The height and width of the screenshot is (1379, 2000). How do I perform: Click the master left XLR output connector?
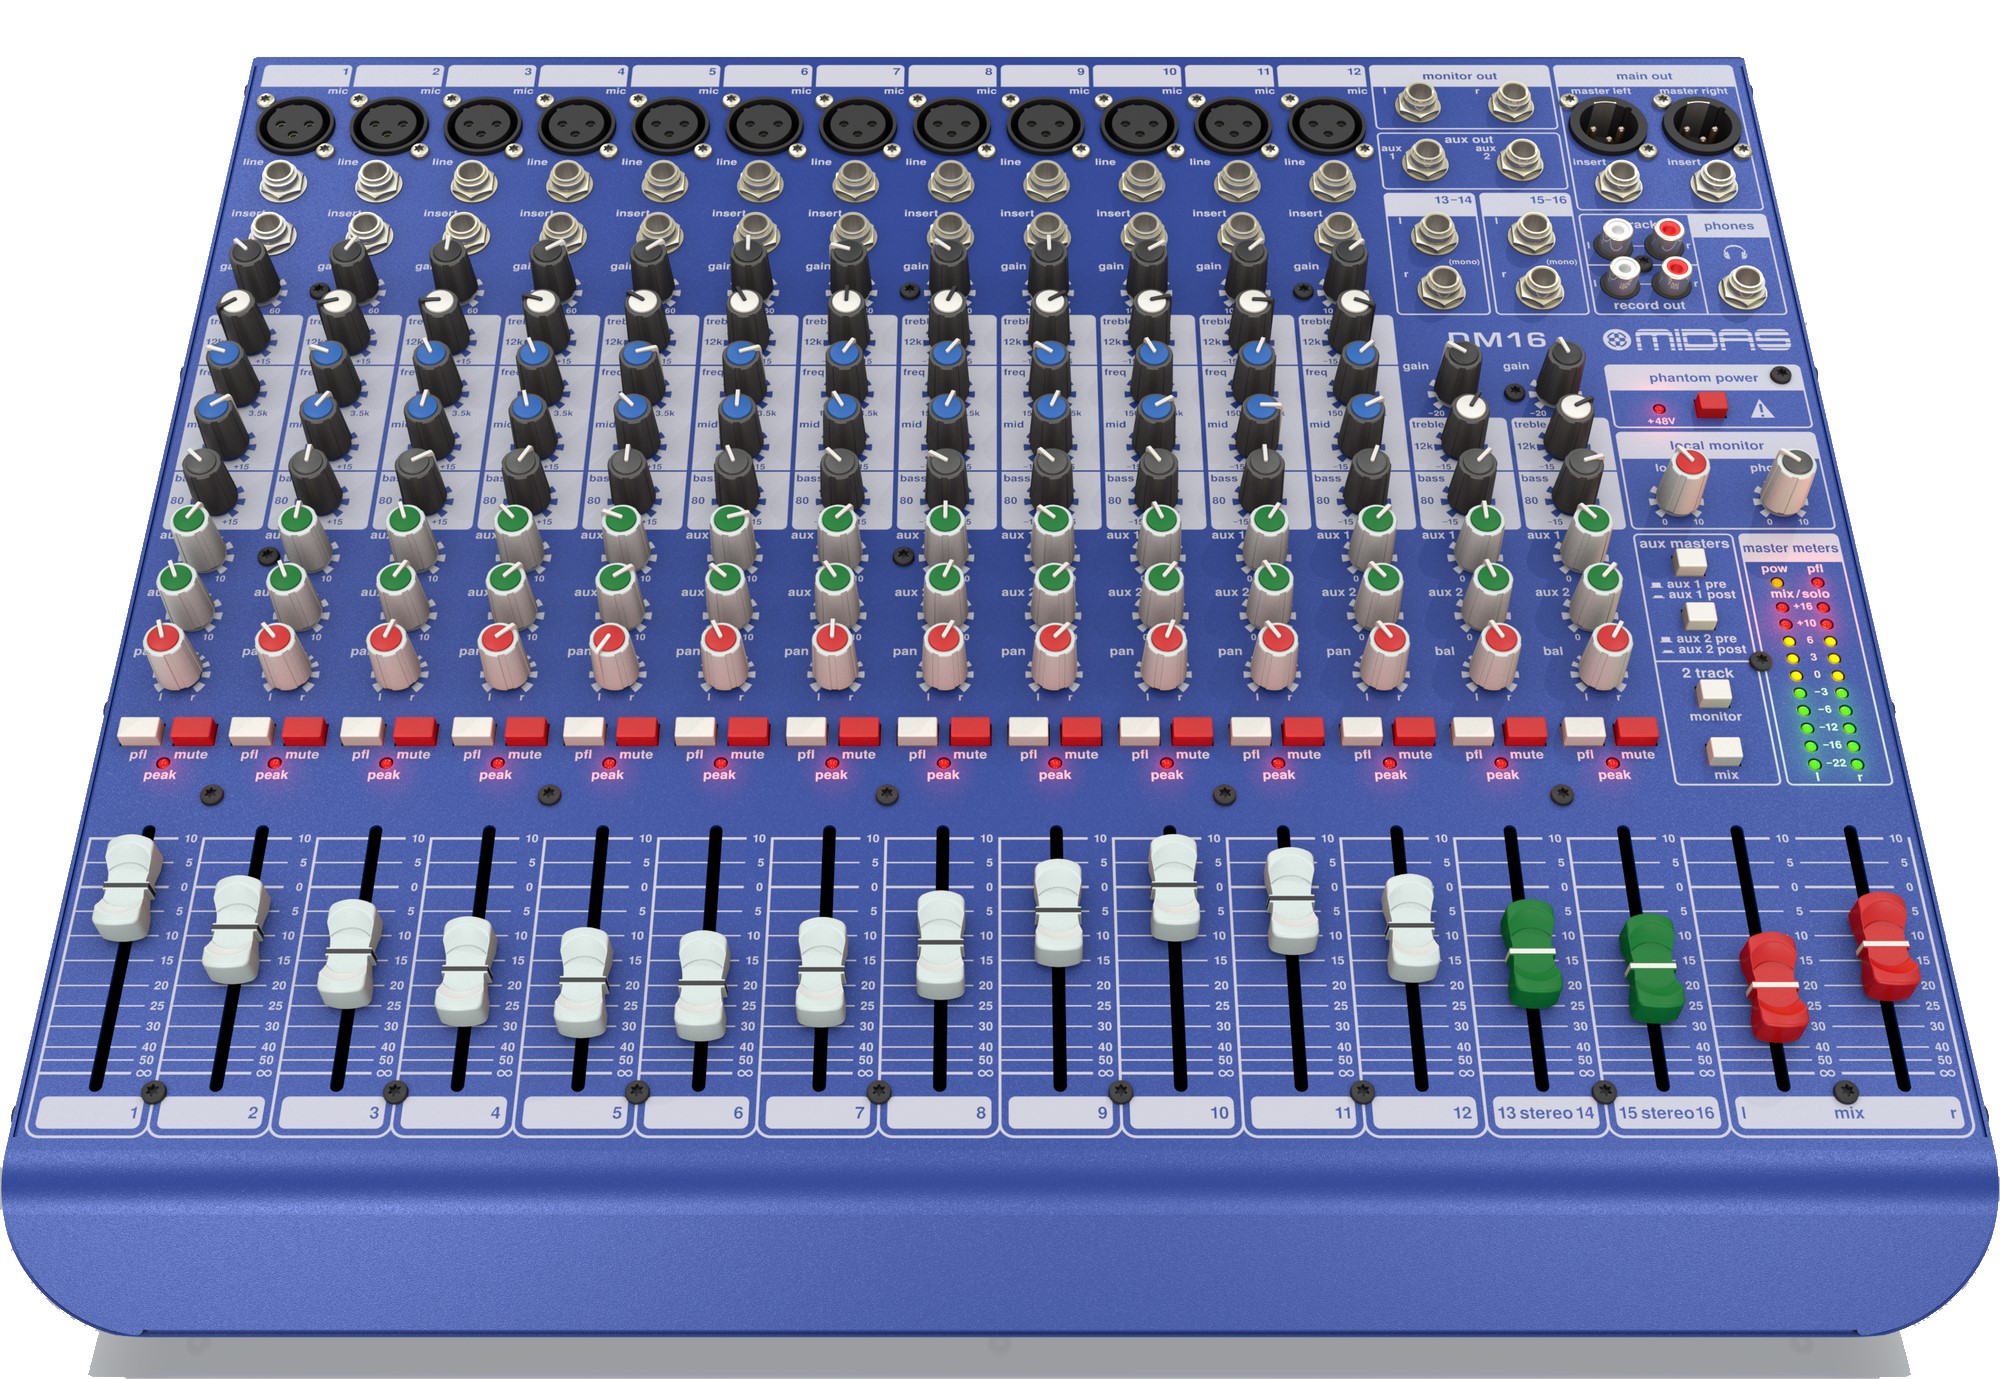click(x=1607, y=128)
